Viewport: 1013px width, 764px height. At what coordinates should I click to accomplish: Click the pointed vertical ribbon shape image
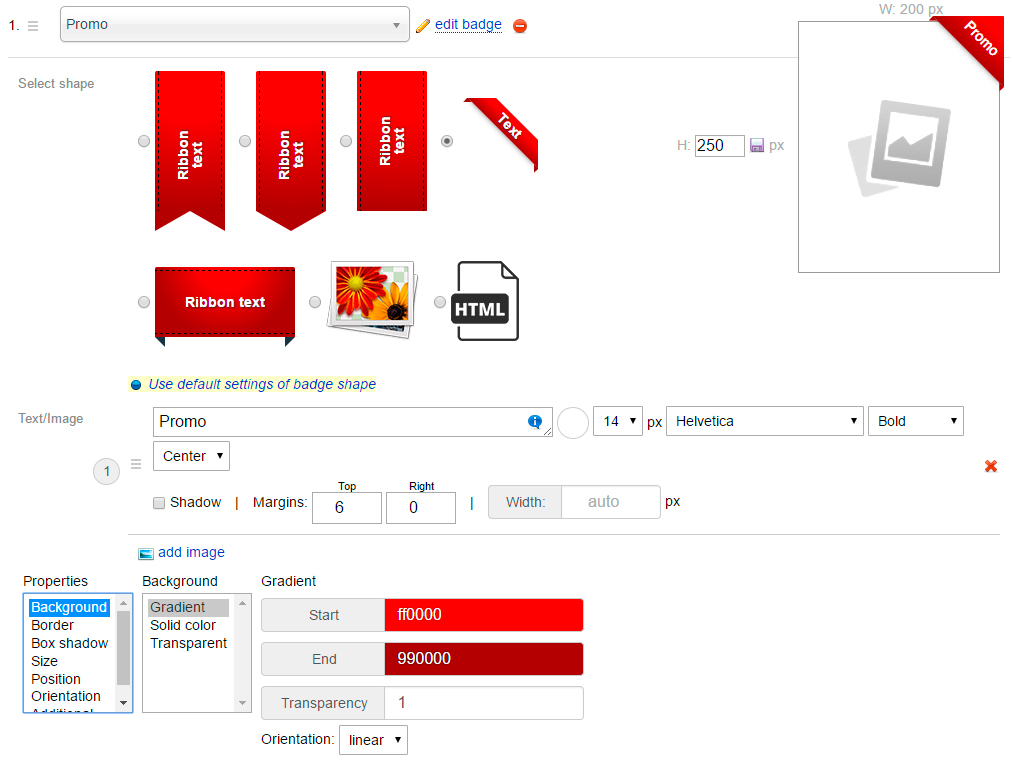[291, 150]
